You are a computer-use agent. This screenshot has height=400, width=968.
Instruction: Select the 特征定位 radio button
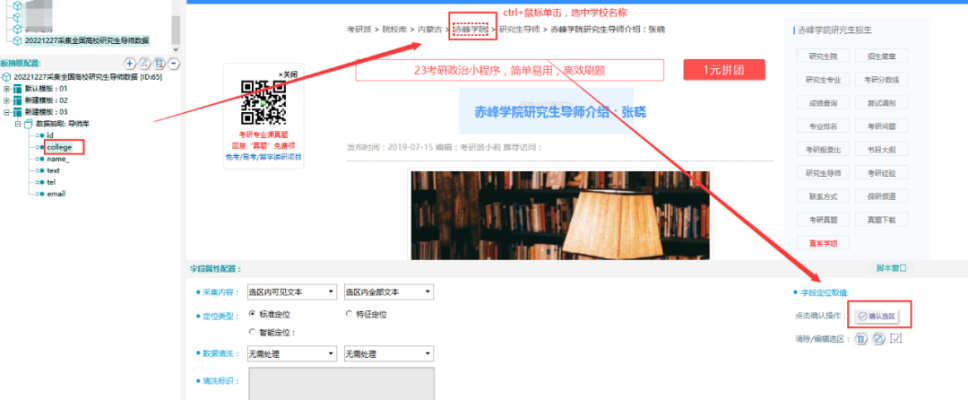348,314
